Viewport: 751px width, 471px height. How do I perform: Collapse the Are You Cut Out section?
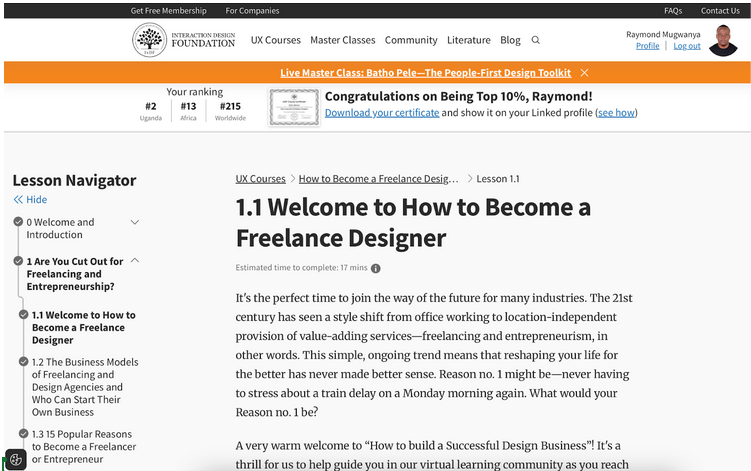(135, 261)
